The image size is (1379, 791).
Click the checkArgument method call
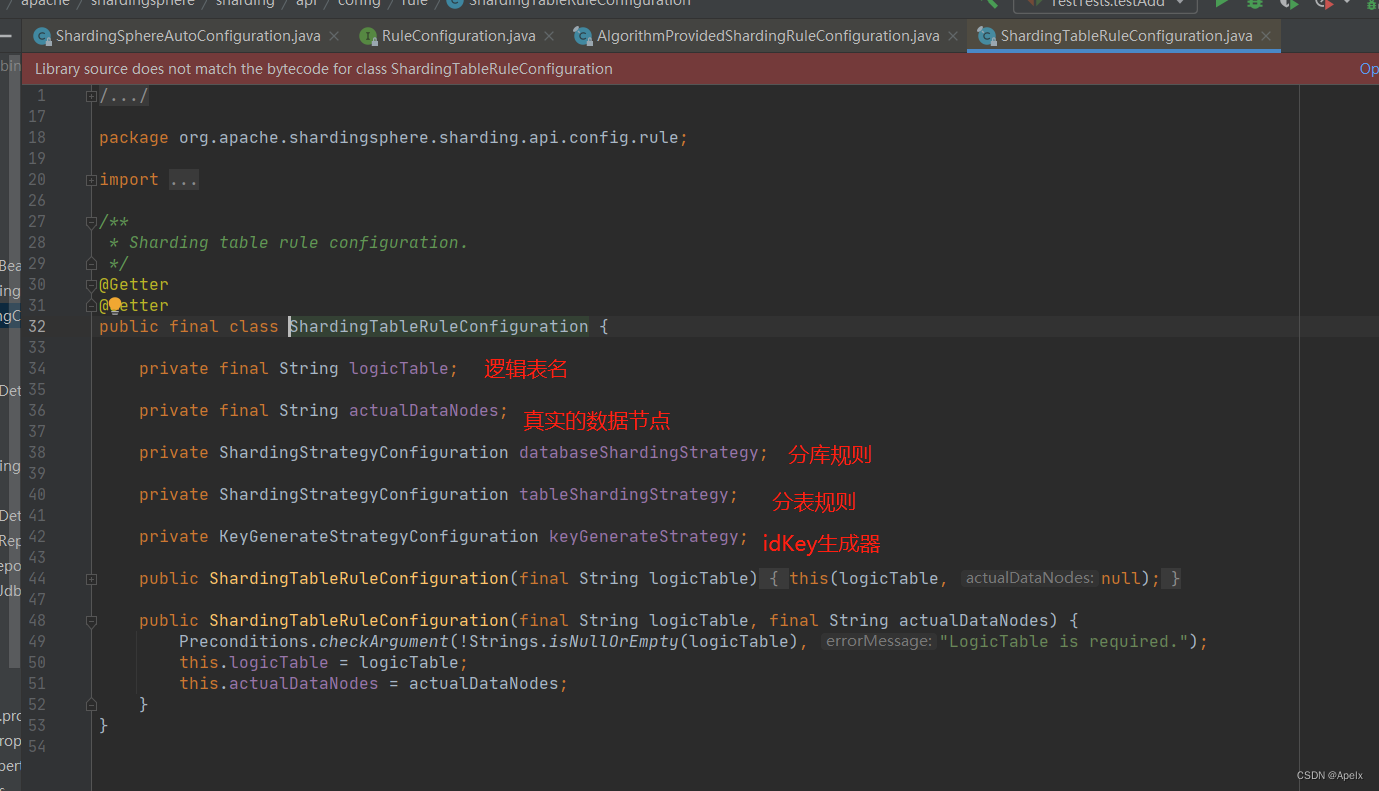384,642
